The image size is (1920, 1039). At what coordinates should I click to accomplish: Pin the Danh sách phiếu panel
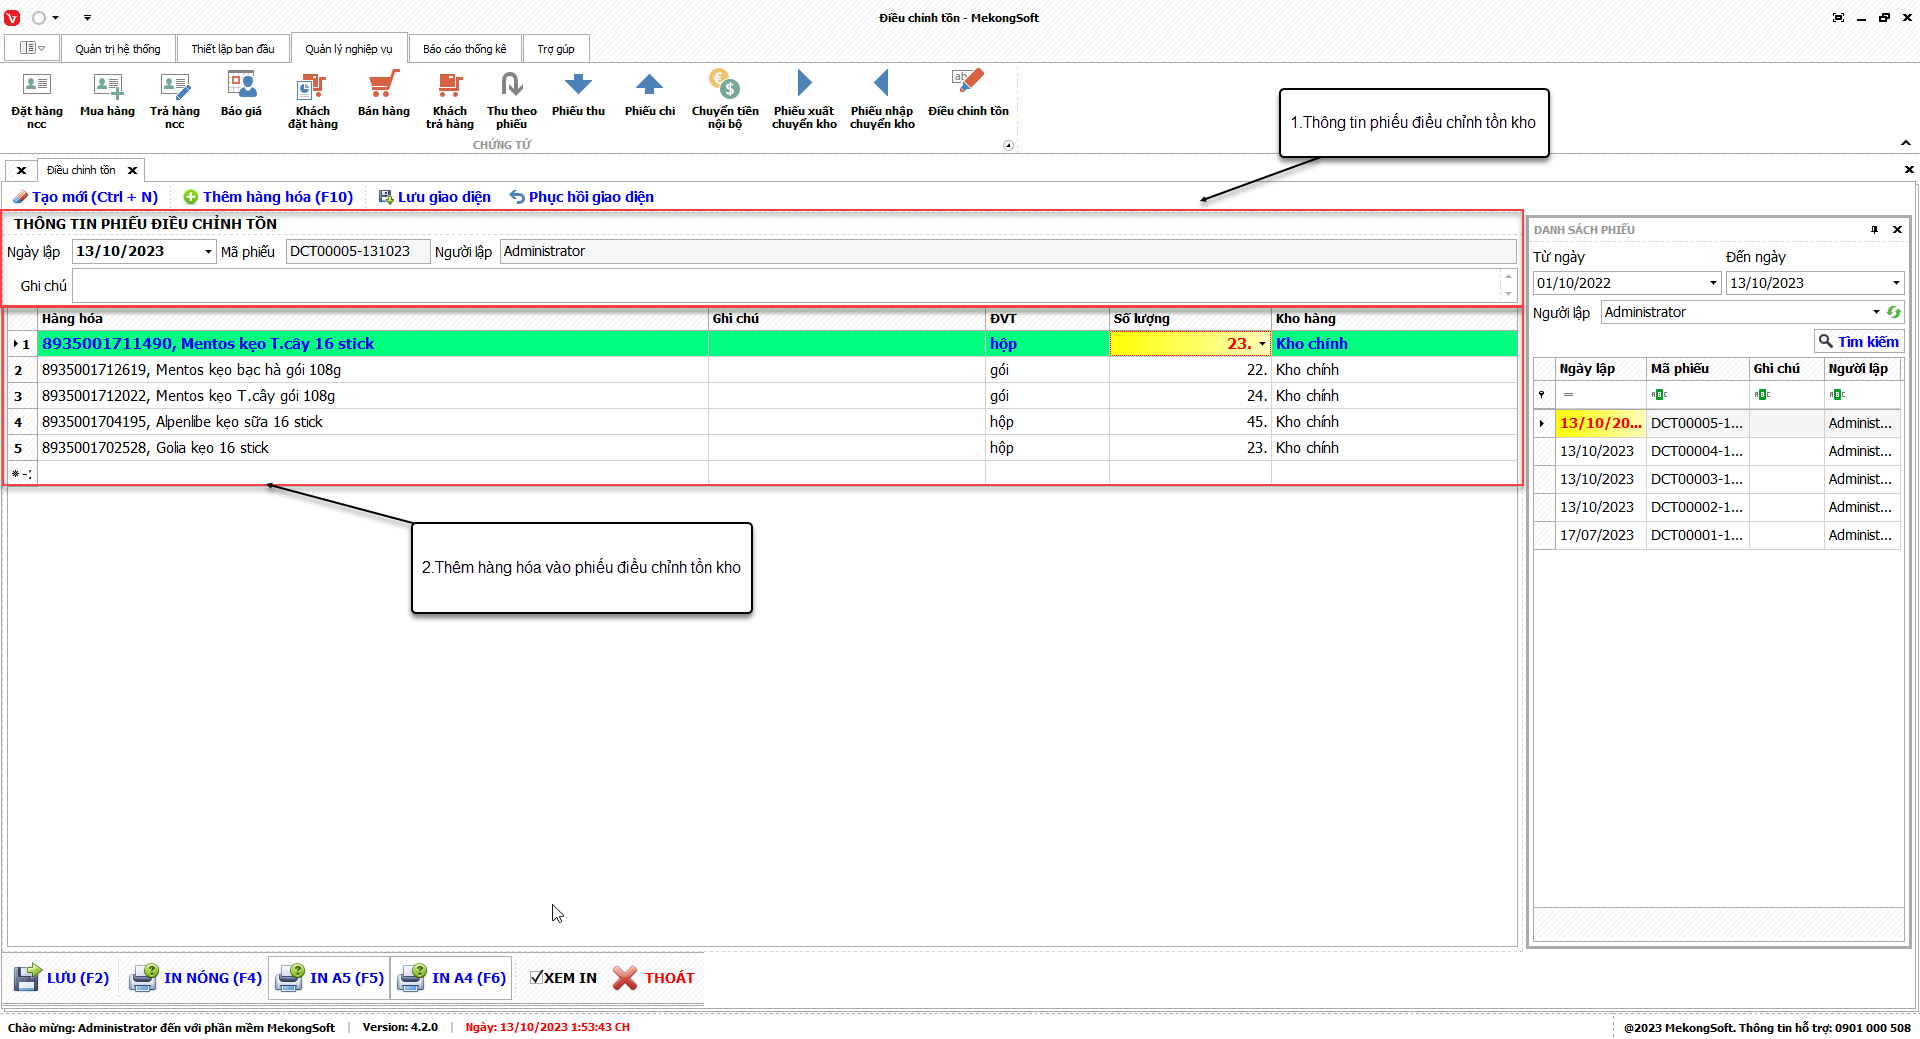pos(1874,230)
